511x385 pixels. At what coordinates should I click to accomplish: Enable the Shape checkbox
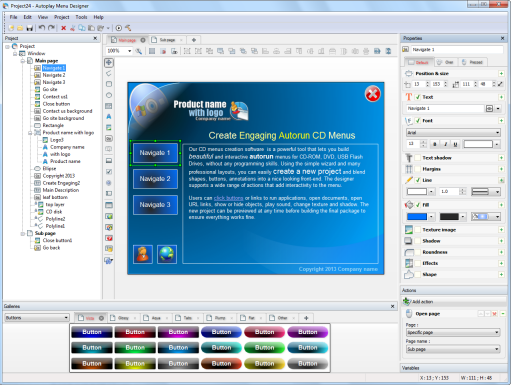(418, 274)
